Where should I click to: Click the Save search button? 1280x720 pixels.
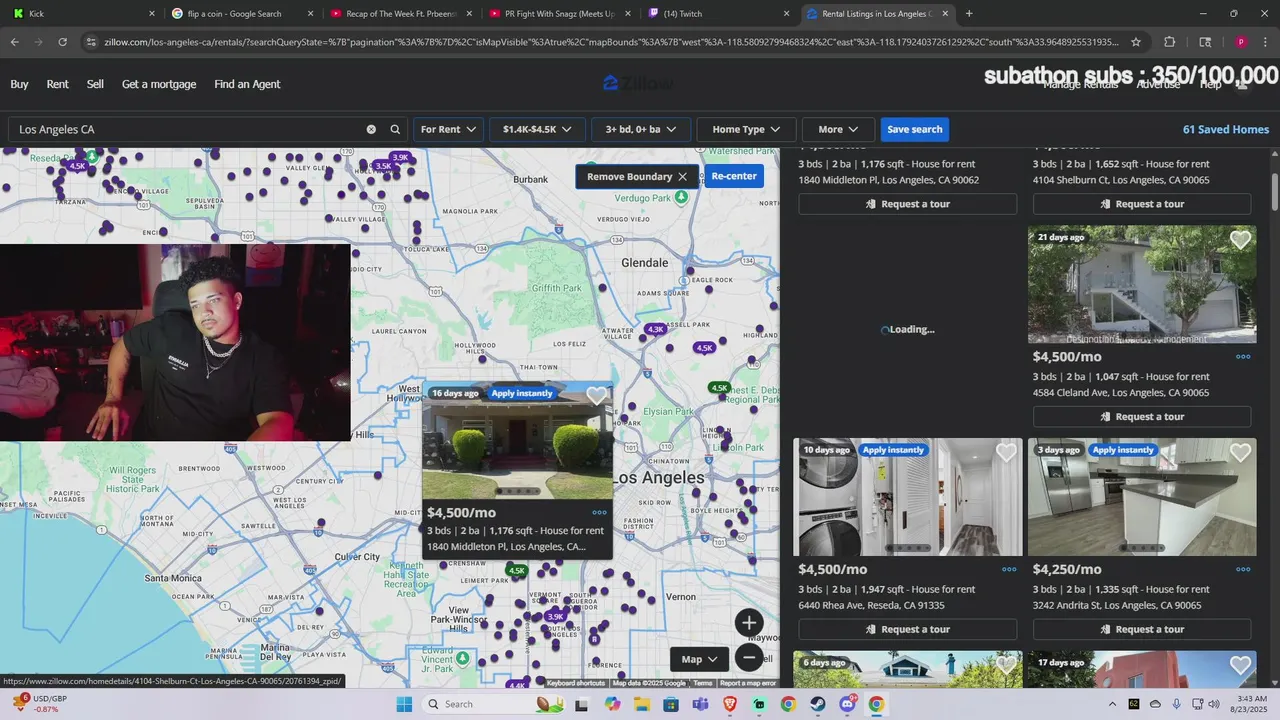point(915,129)
